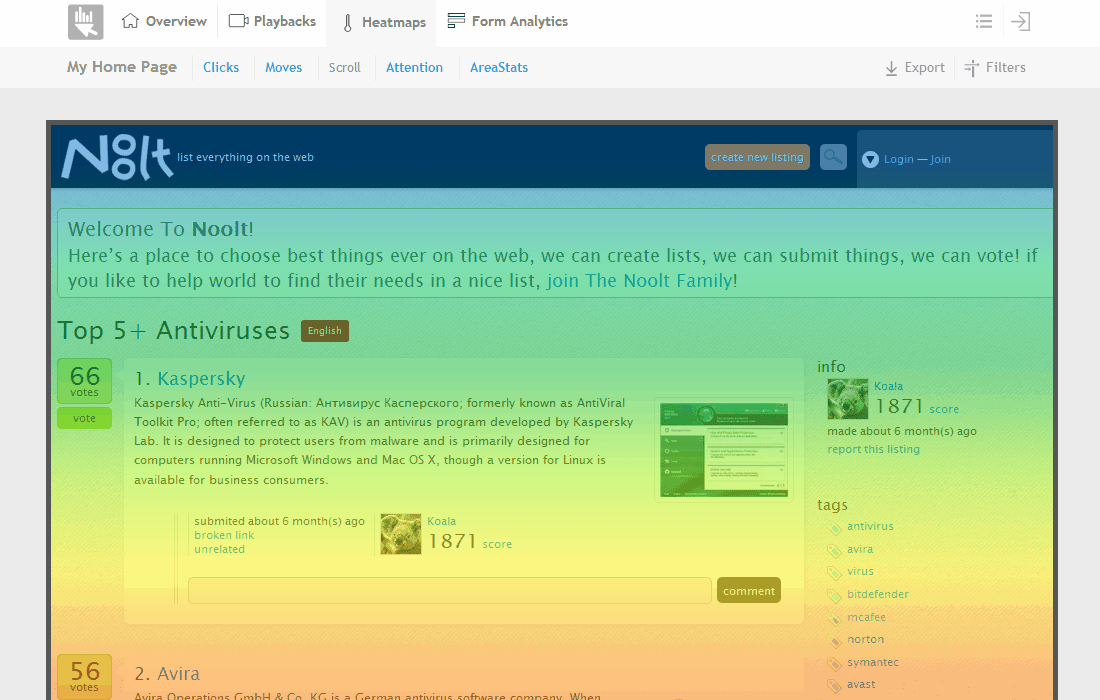Open the list menu icon
This screenshot has width=1100, height=700.
point(984,21)
